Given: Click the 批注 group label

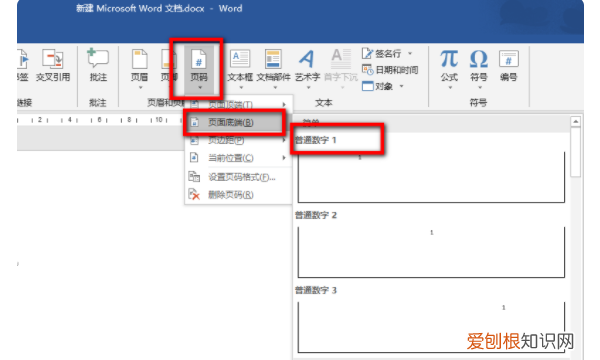Looking at the screenshot, I should [98, 103].
